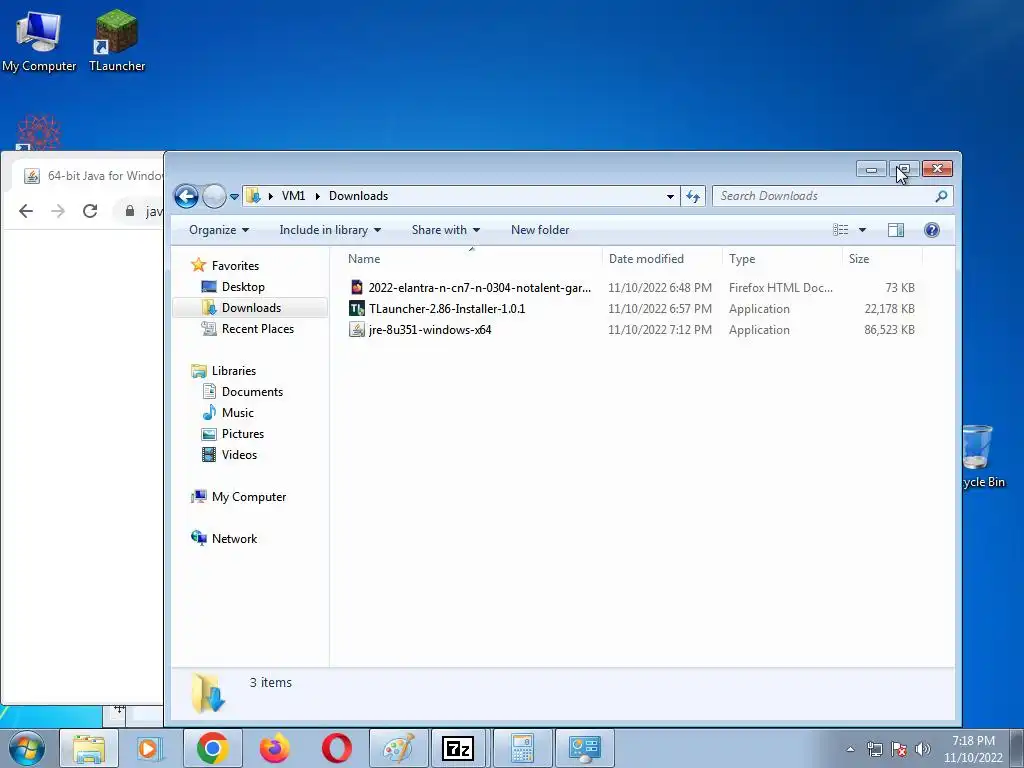Click the Firefox HTML document file icon

tap(357, 287)
